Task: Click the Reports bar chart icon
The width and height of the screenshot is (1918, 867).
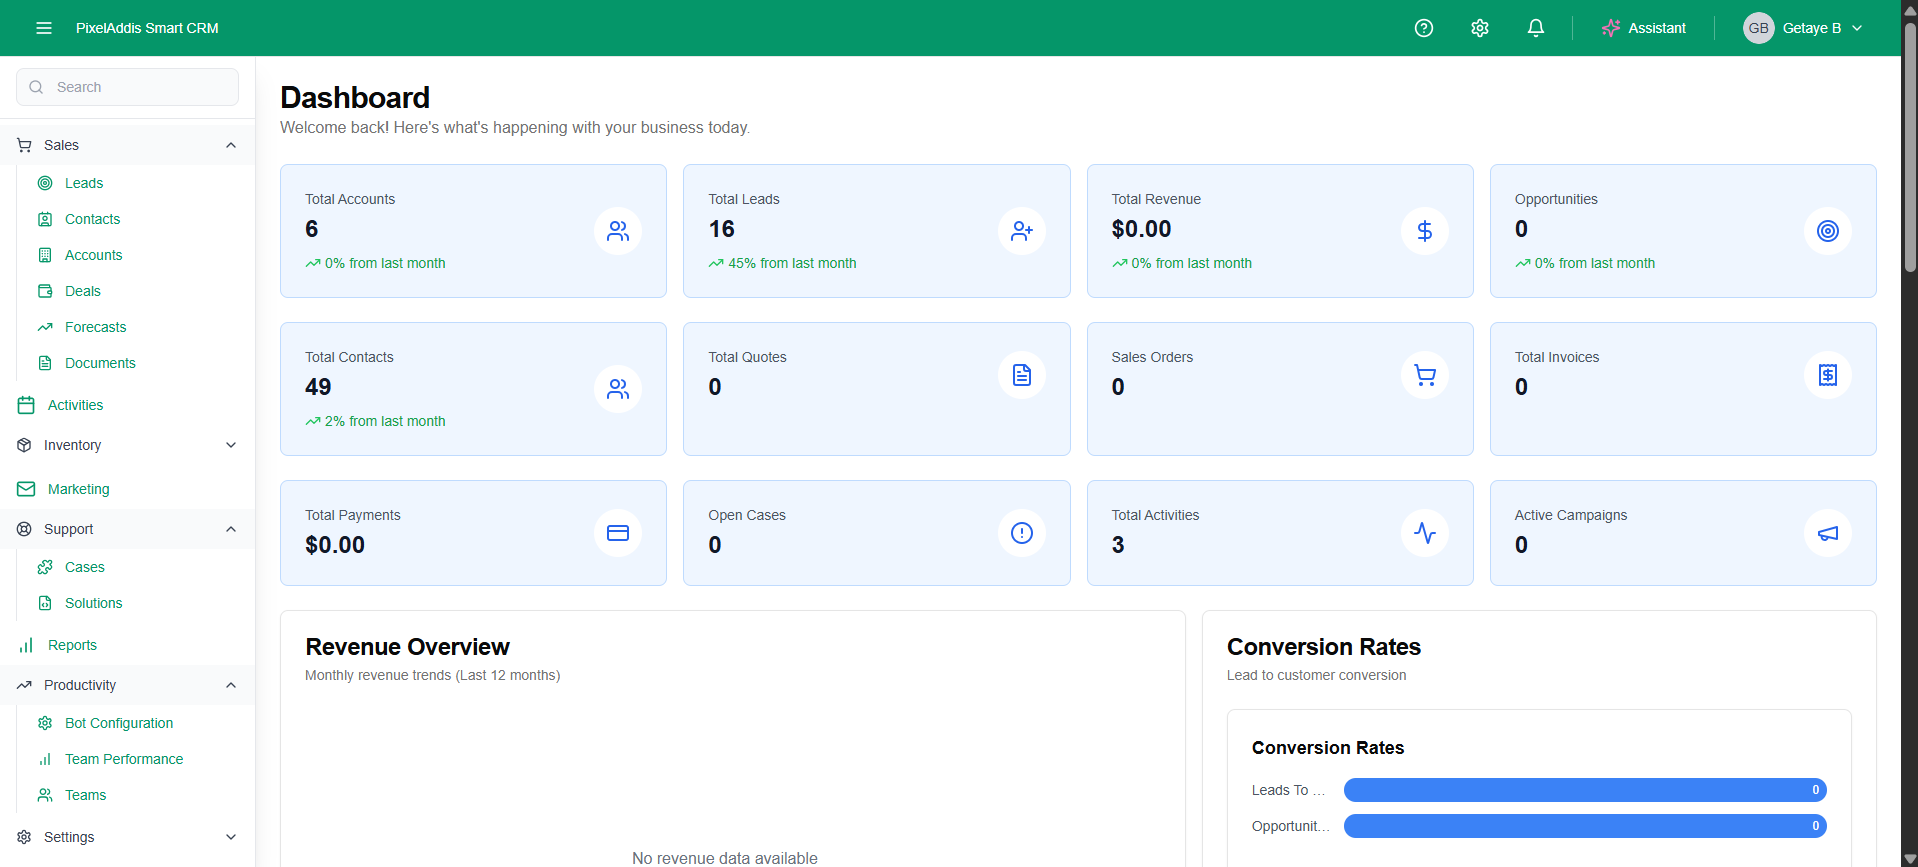Action: (26, 645)
